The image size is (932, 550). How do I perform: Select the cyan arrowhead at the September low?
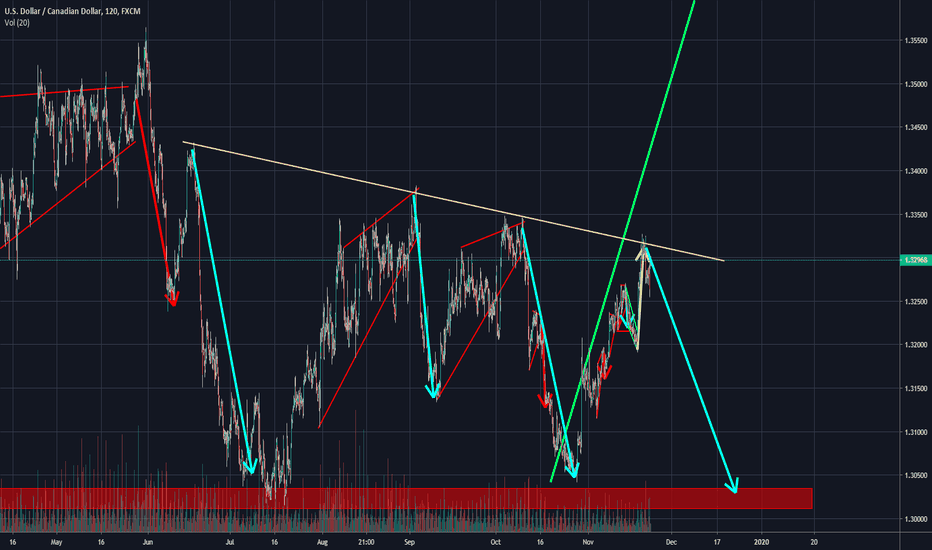(433, 391)
